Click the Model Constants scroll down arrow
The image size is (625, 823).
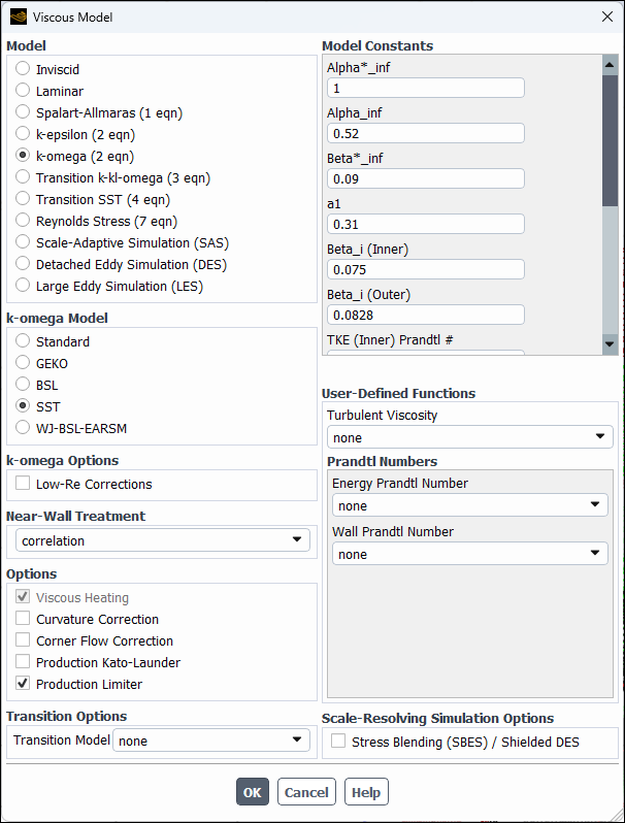[610, 344]
